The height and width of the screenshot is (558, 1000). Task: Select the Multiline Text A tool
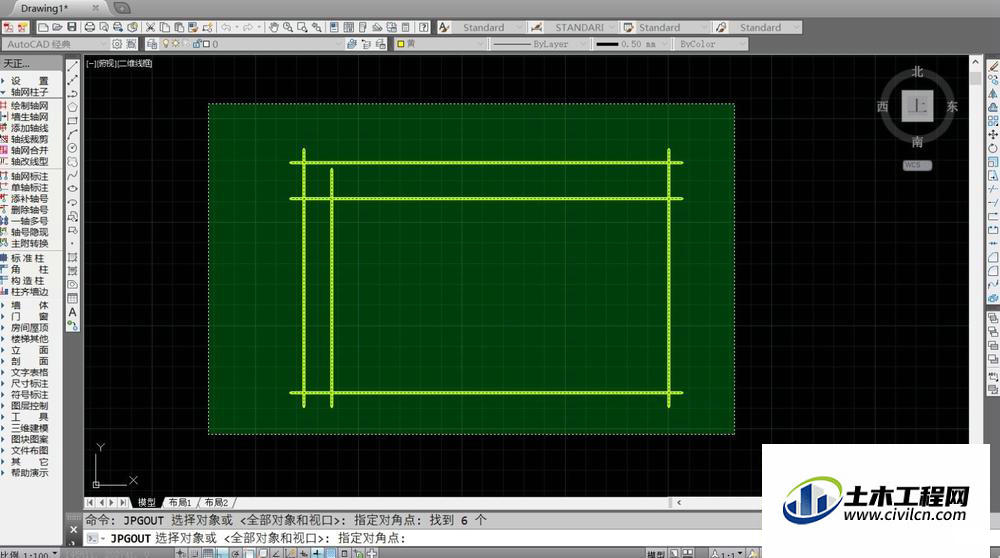[73, 312]
